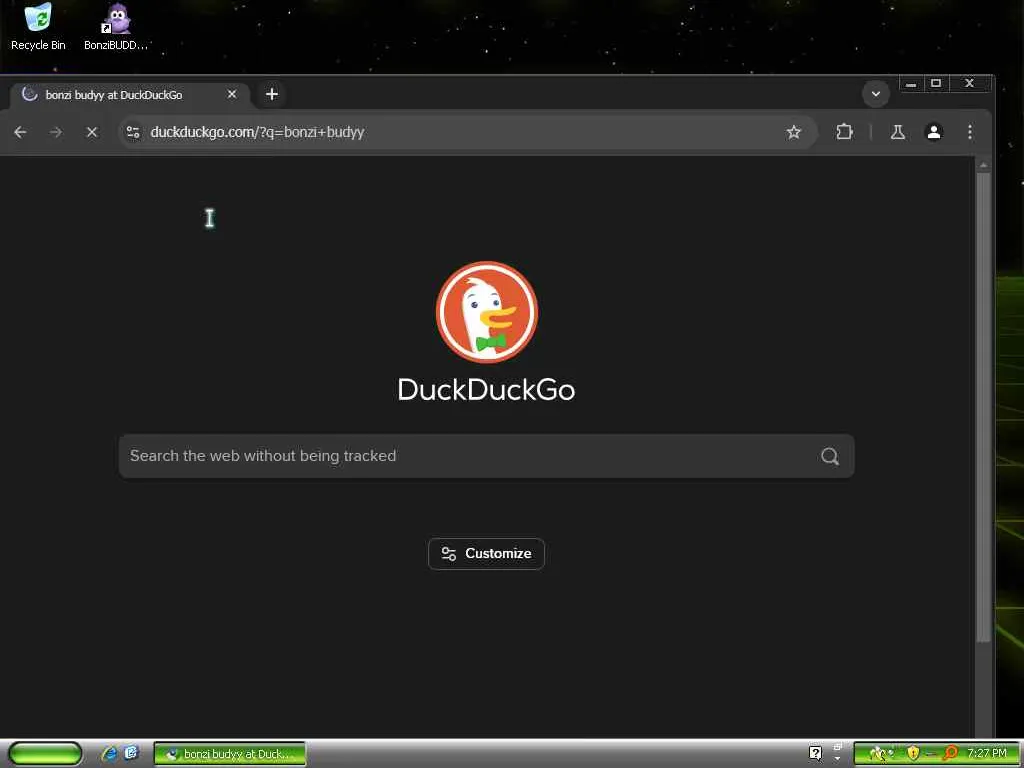Submit search with magnifier icon

[829, 456]
